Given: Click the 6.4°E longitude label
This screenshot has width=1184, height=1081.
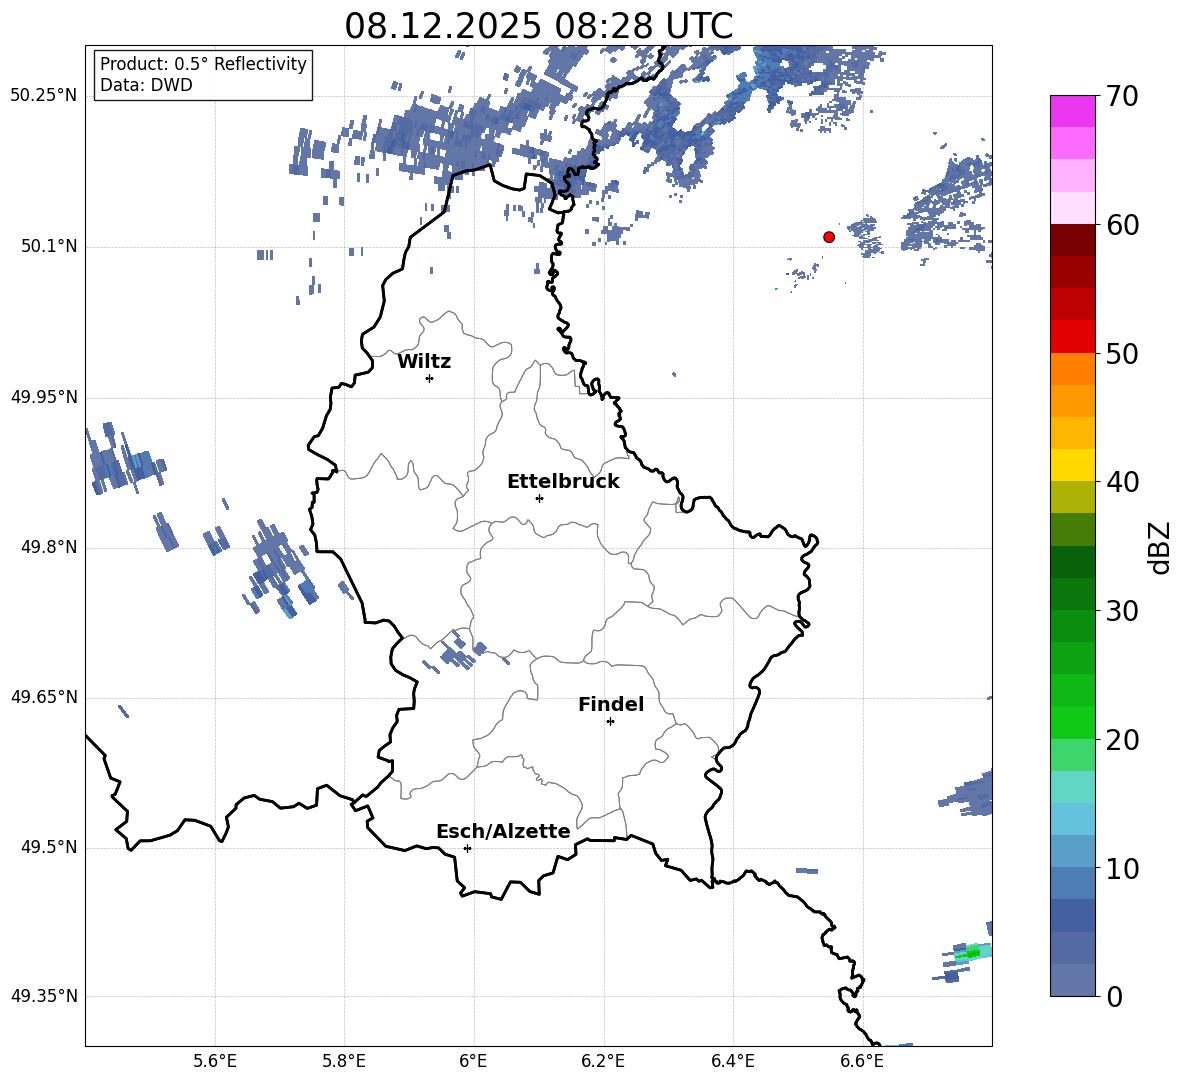Looking at the screenshot, I should [732, 1061].
